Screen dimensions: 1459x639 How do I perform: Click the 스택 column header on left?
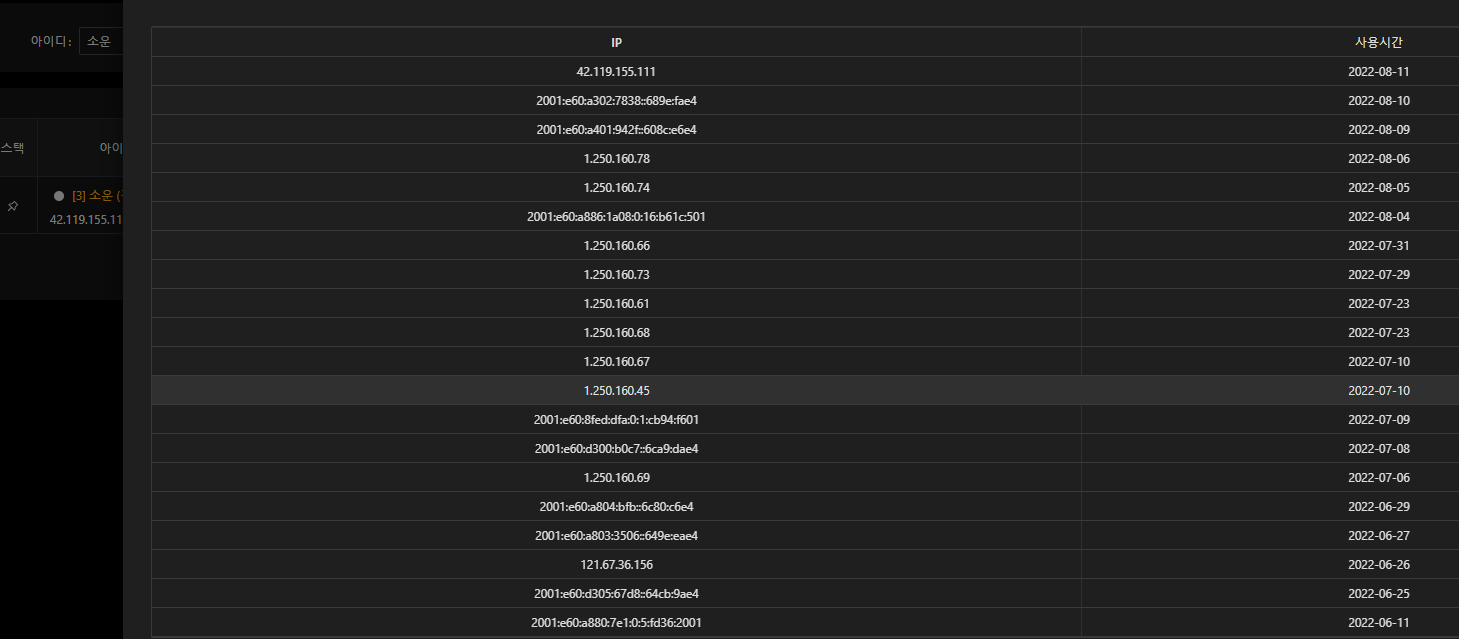(x=12, y=147)
